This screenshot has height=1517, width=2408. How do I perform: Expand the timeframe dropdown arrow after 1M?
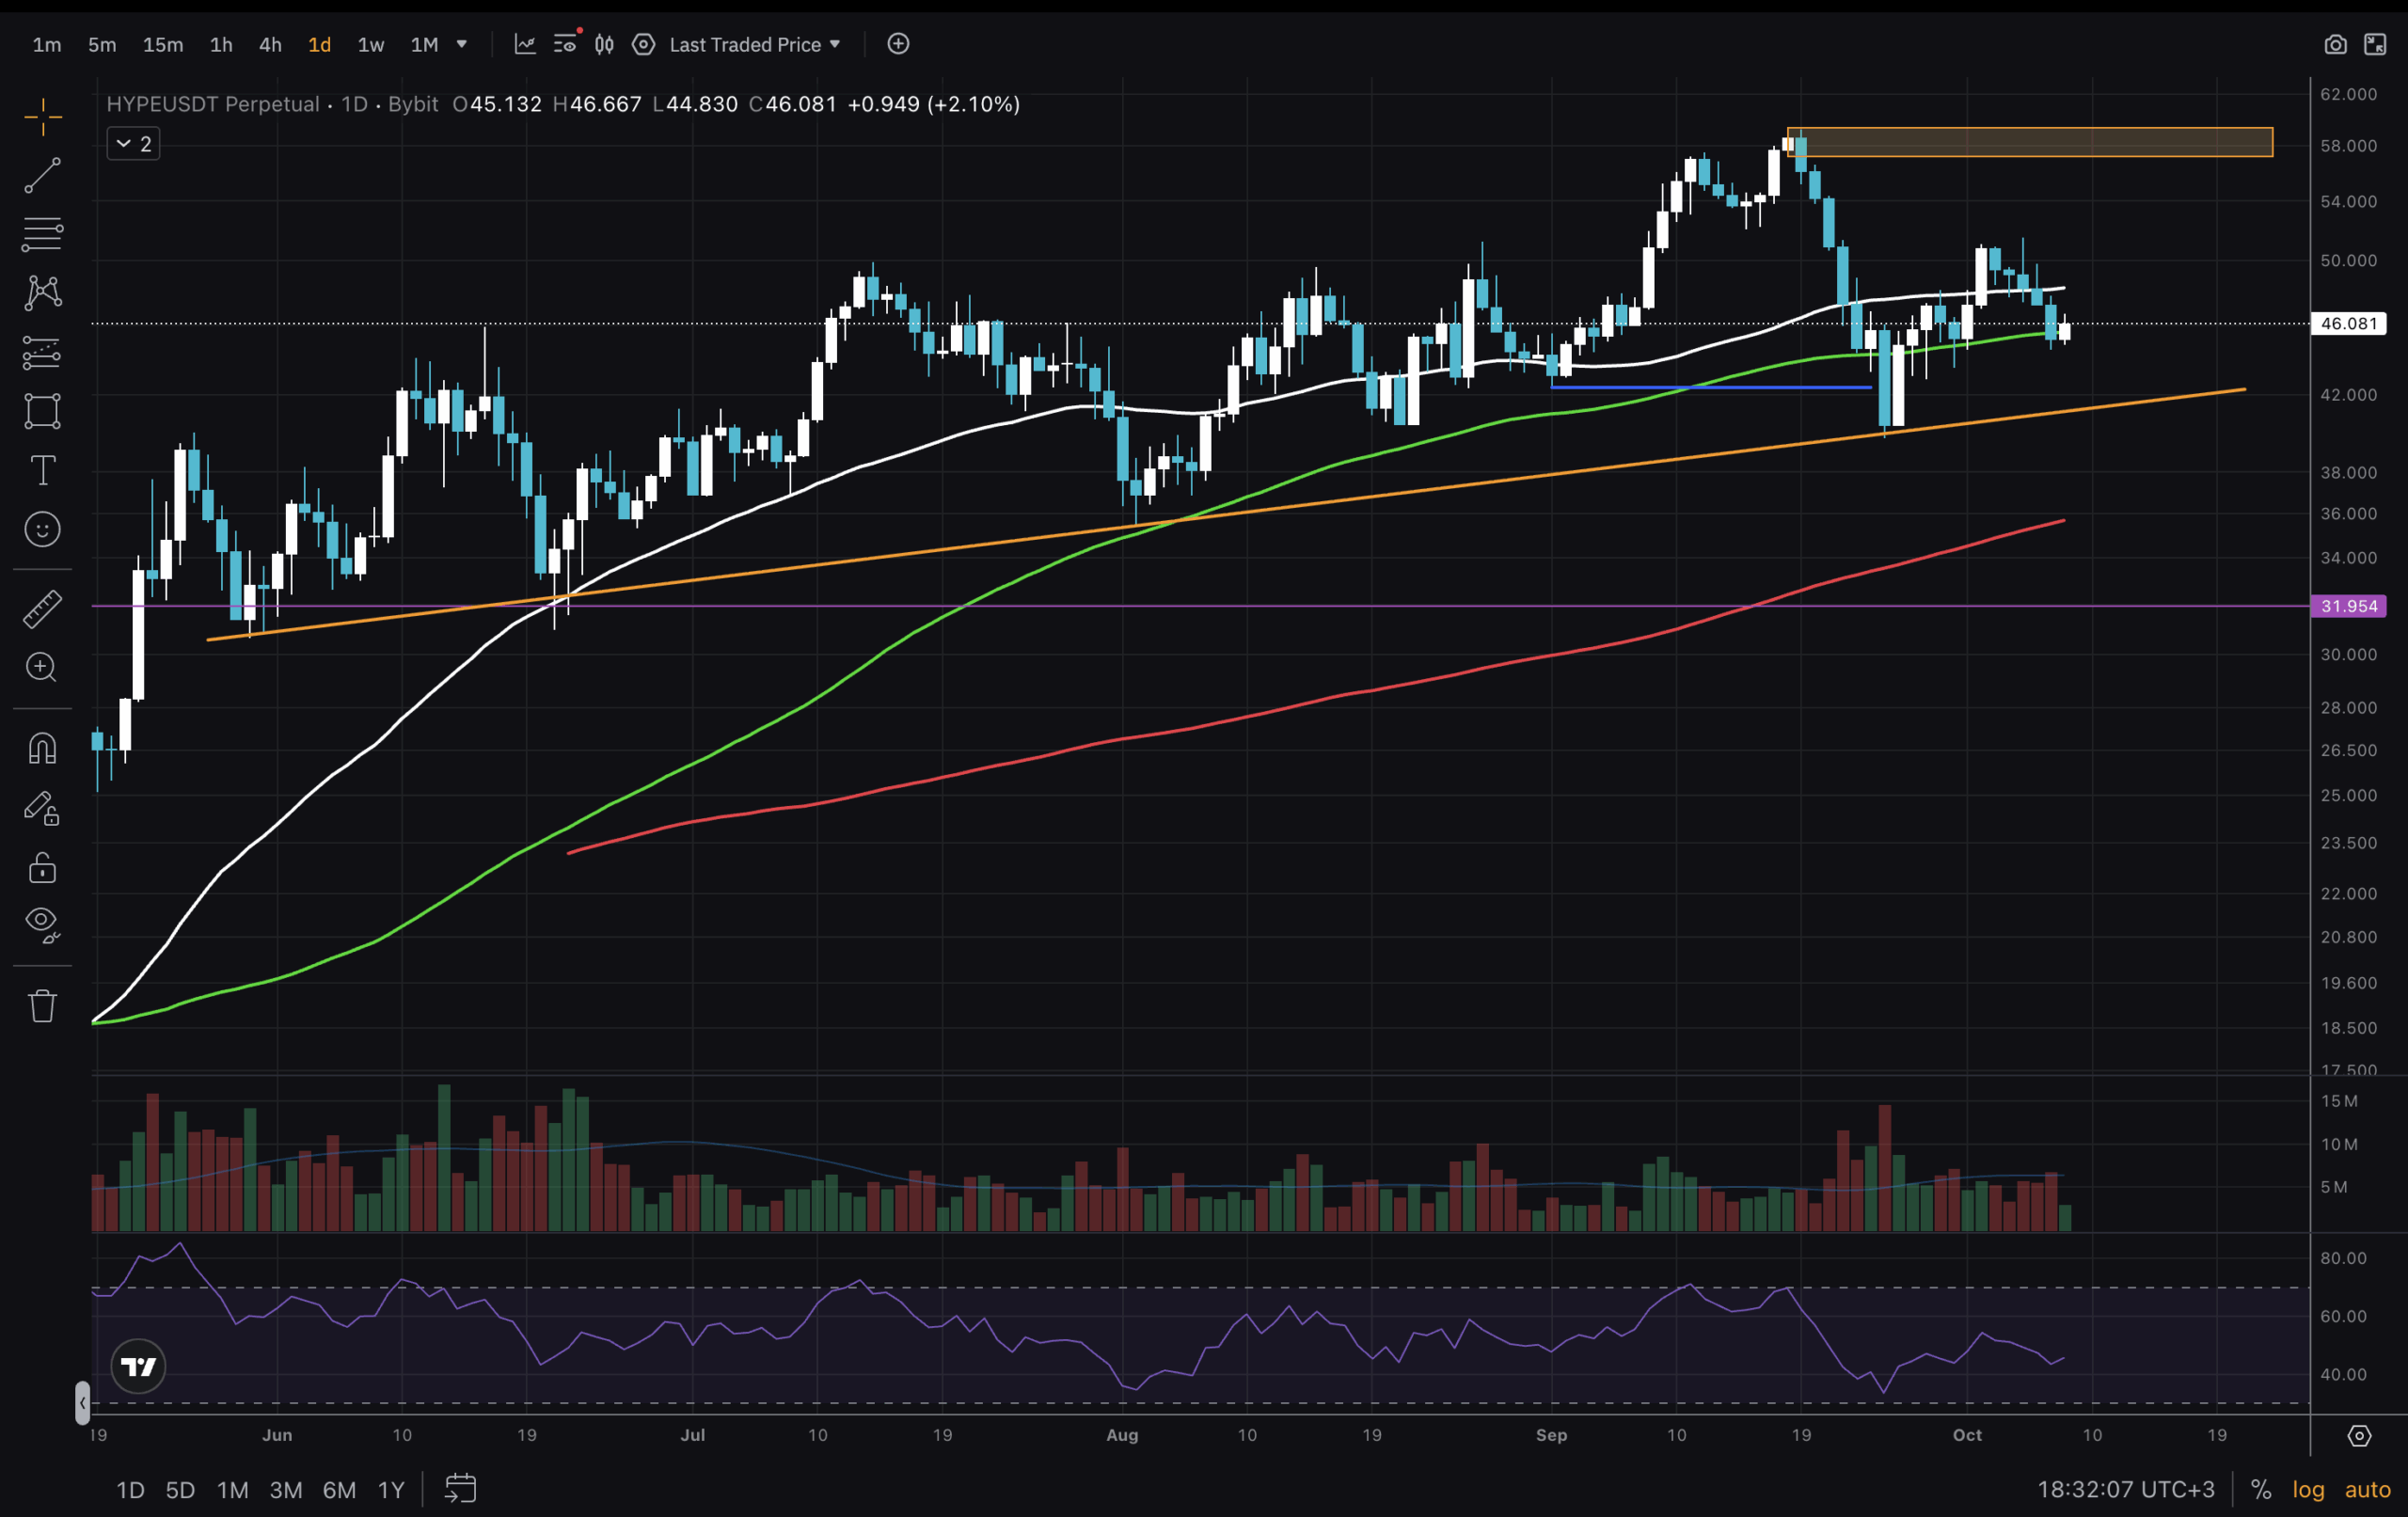(462, 44)
